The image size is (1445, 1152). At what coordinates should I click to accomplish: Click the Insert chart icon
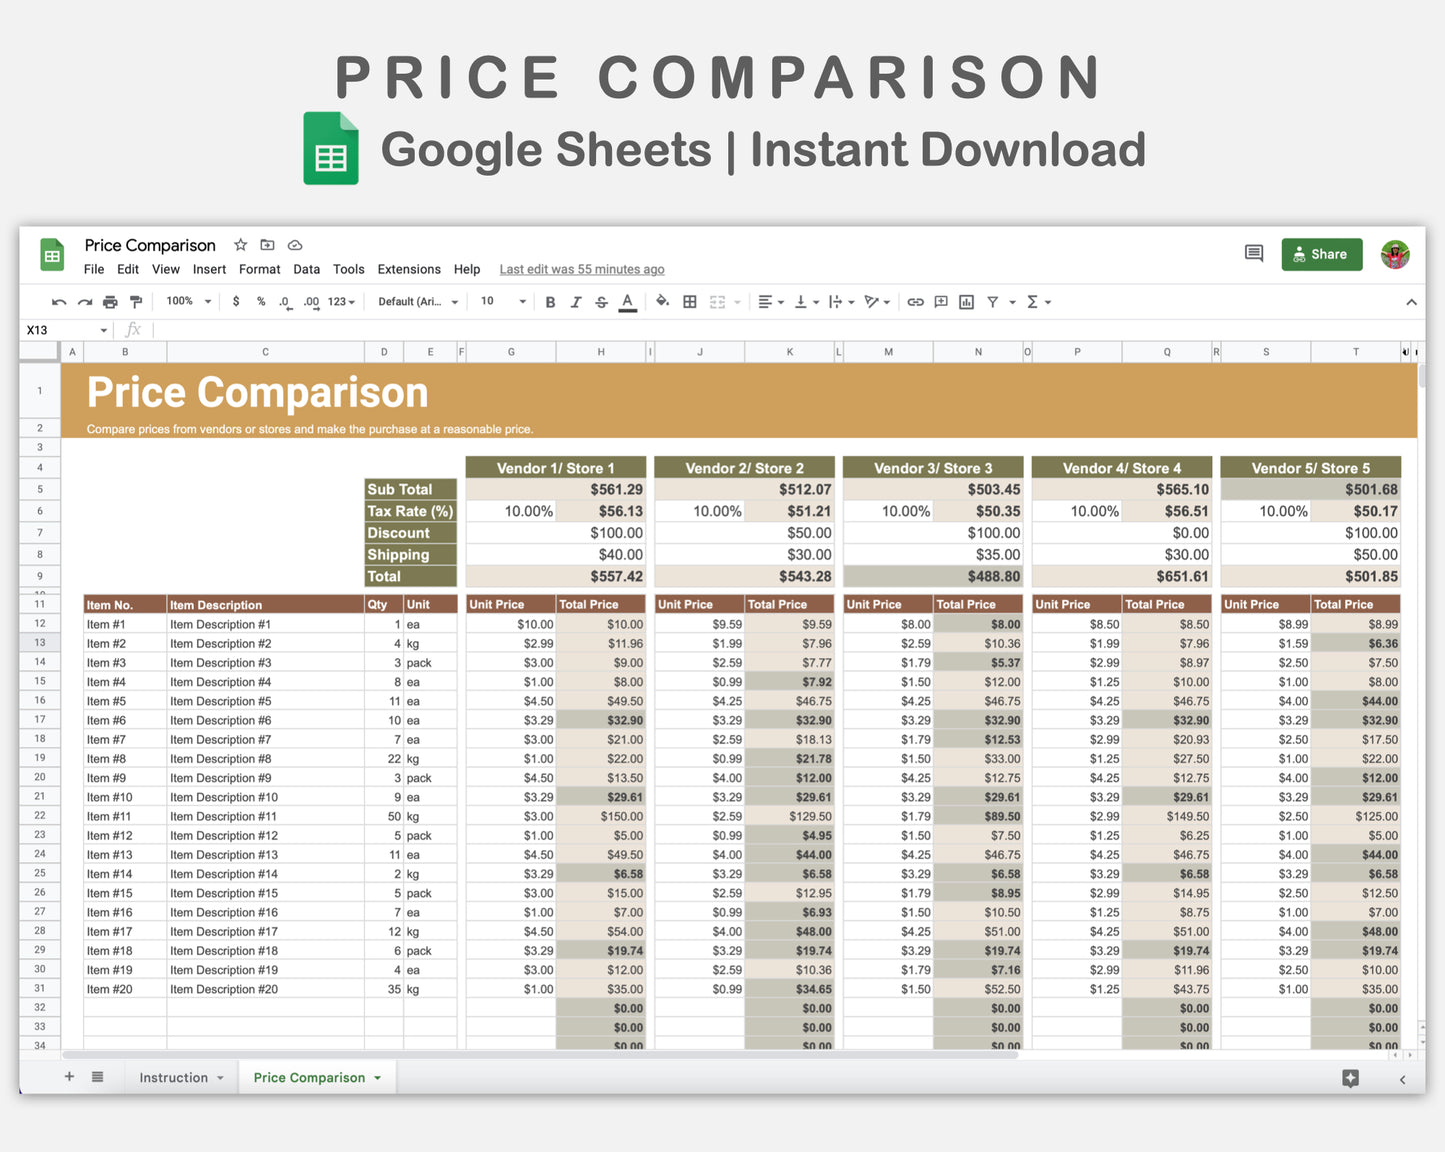pyautogui.click(x=966, y=301)
